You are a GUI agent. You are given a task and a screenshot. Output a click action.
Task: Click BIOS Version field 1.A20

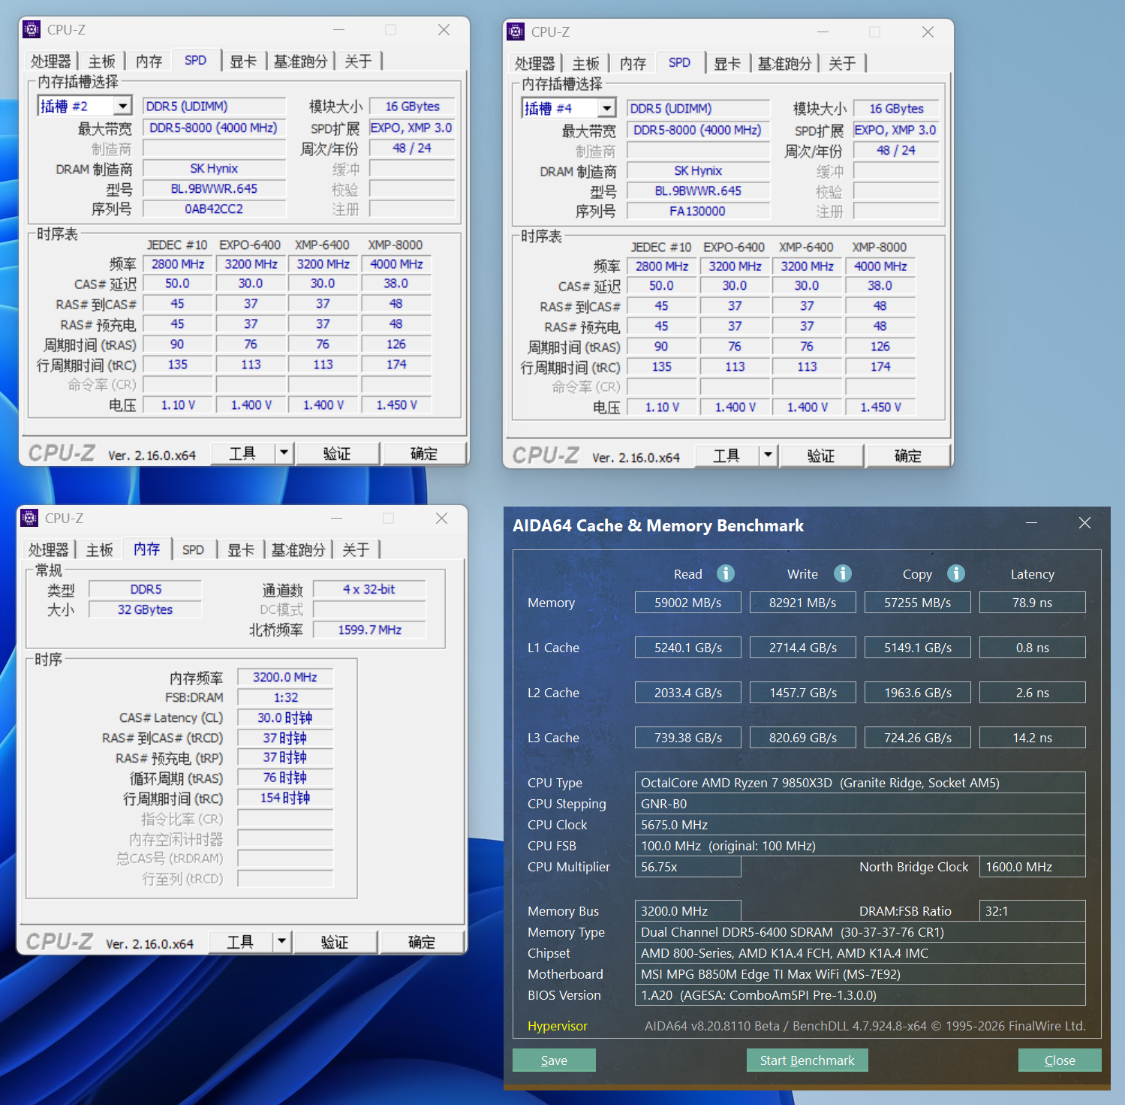click(860, 994)
